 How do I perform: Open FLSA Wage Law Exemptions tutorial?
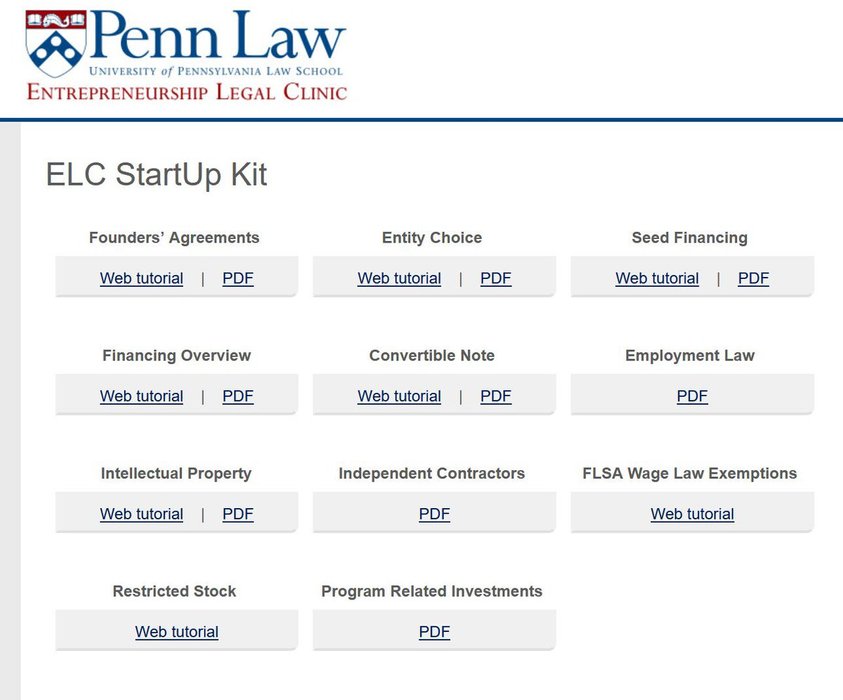[x=692, y=514]
